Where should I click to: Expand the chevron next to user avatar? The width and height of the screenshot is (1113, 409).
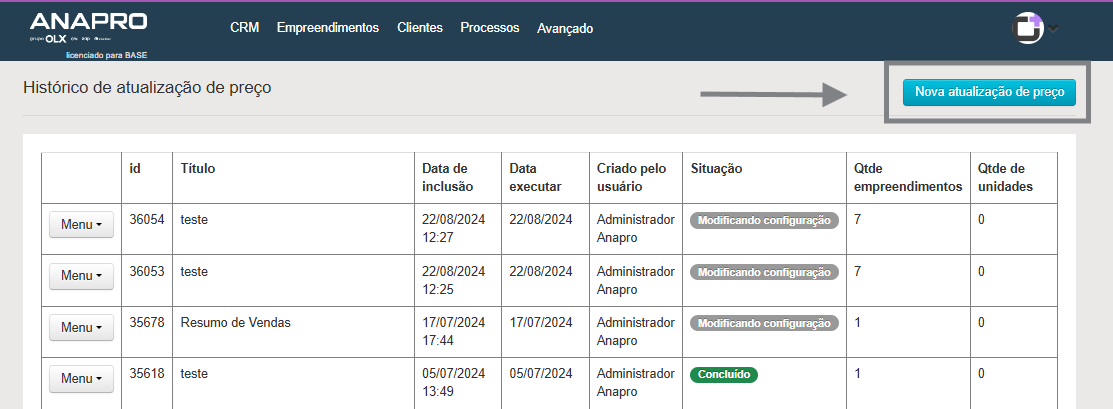click(x=1053, y=28)
